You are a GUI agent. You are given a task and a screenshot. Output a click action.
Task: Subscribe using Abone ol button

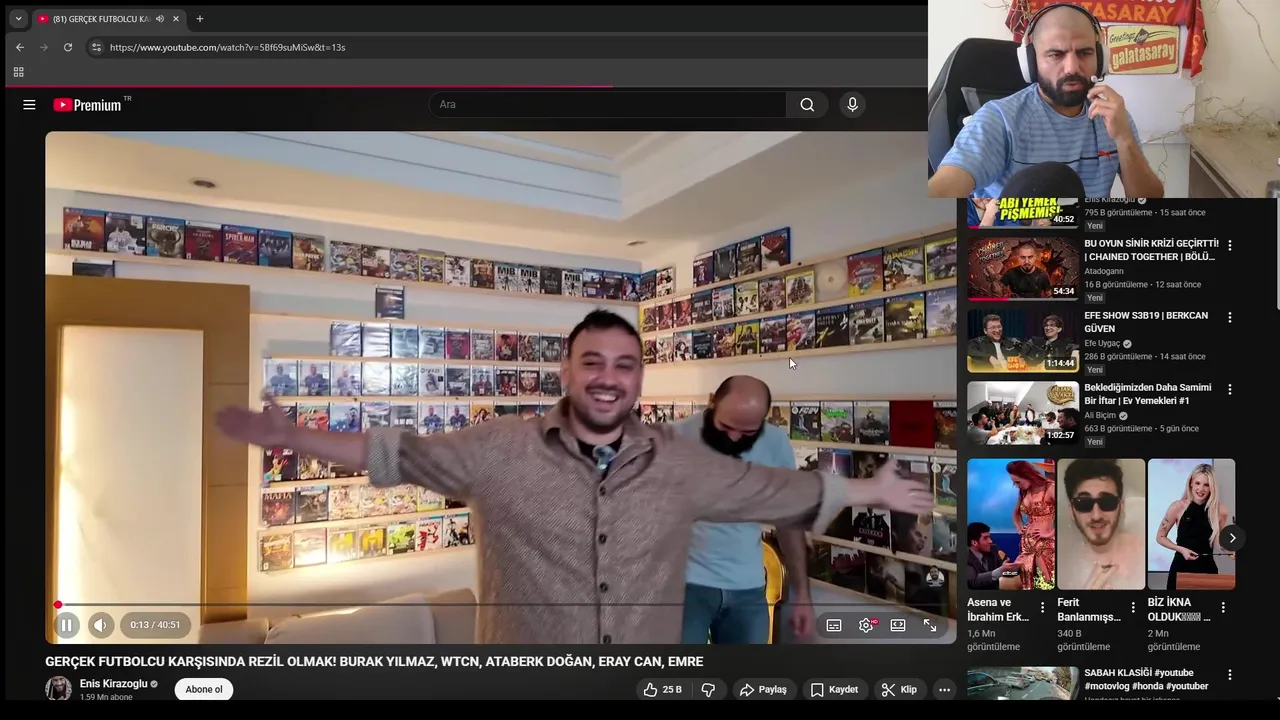tap(204, 689)
